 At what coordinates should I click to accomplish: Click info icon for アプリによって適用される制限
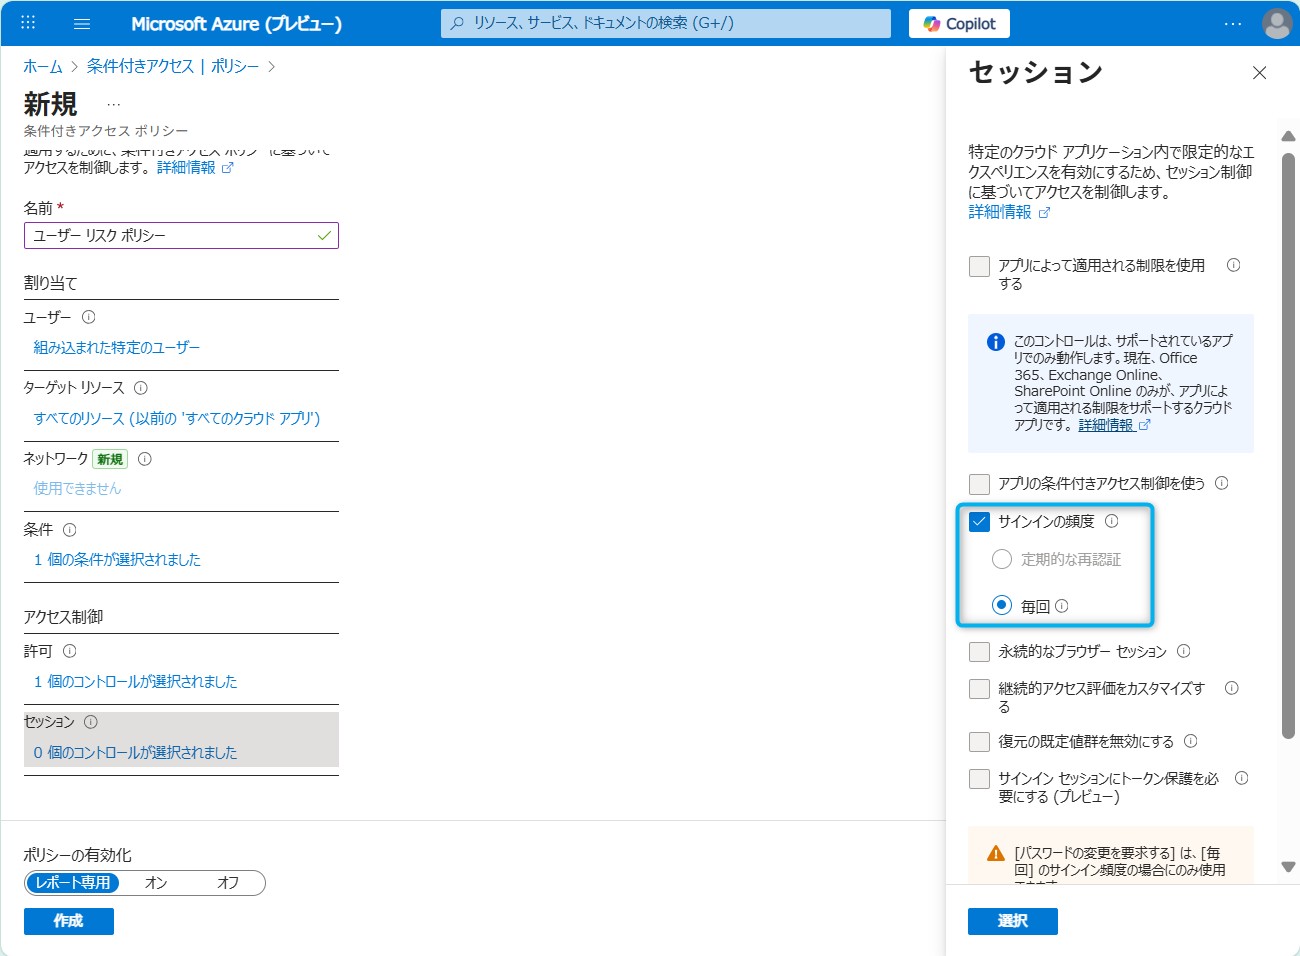tap(1234, 265)
